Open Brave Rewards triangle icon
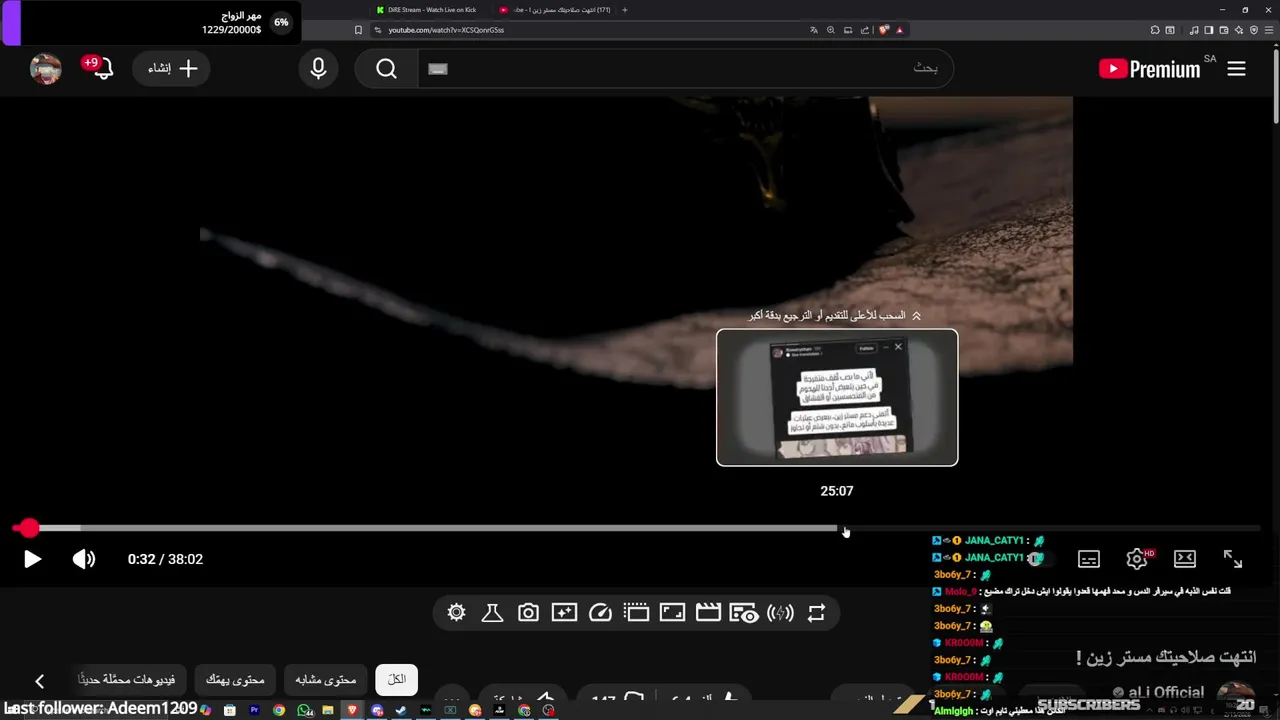Viewport: 1280px width, 720px height. point(899,30)
